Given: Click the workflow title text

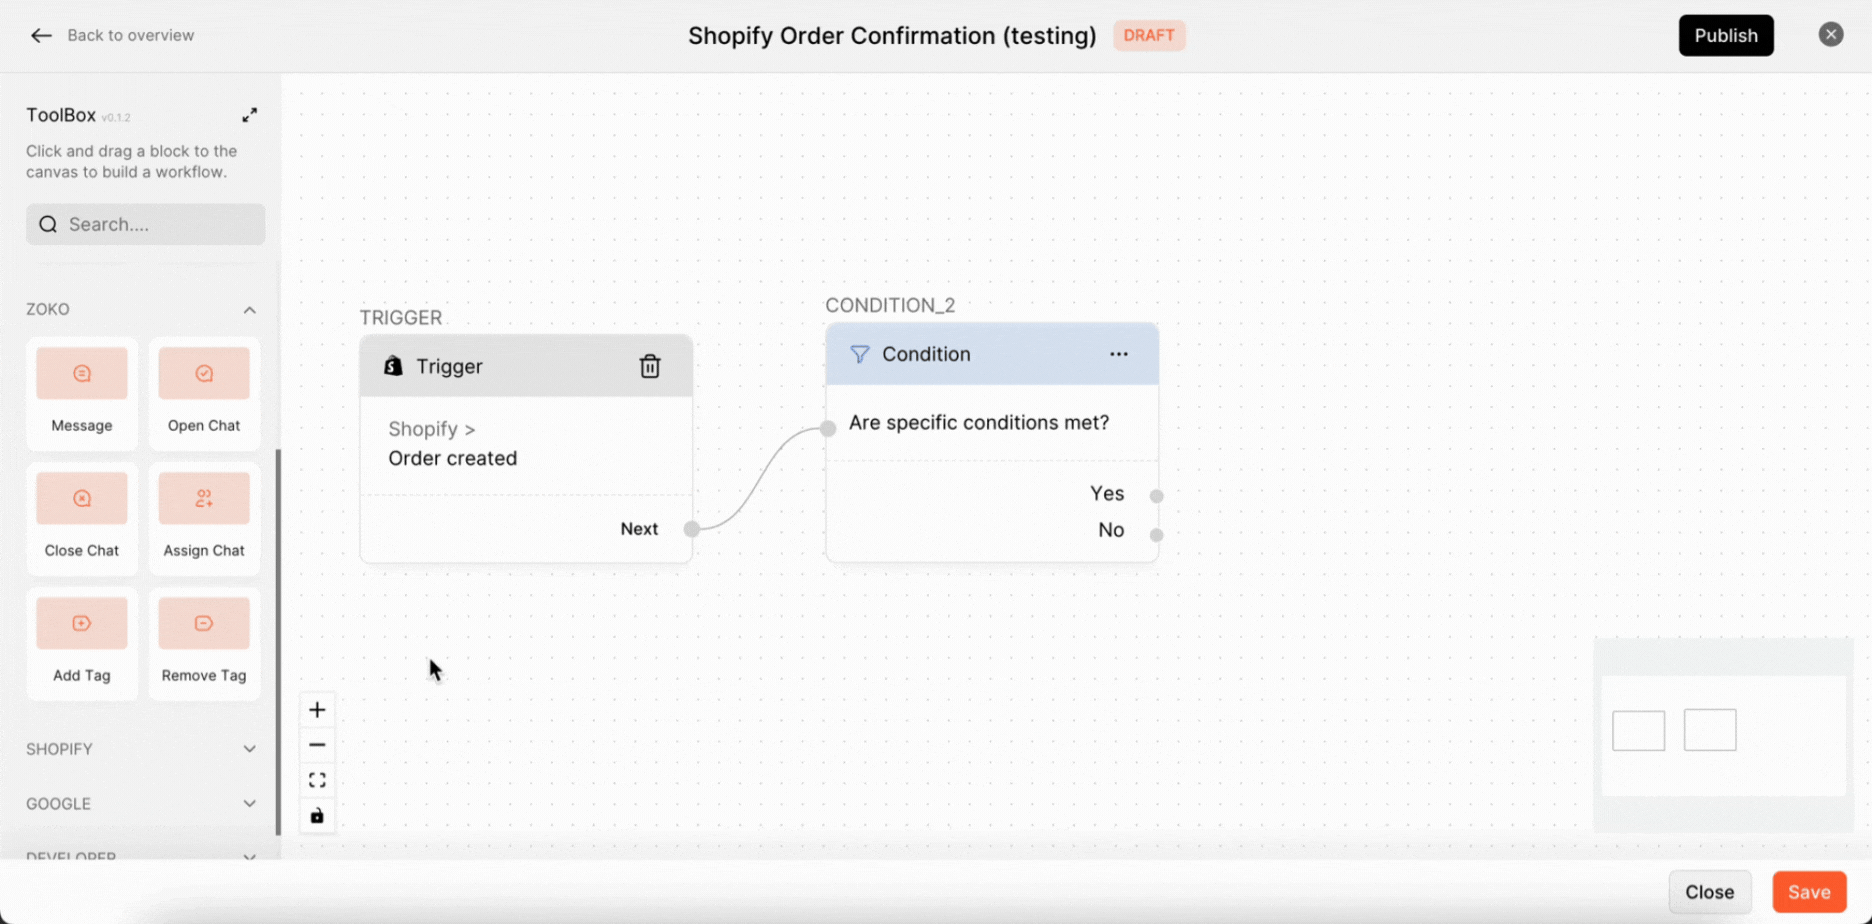Looking at the screenshot, I should click(x=892, y=36).
